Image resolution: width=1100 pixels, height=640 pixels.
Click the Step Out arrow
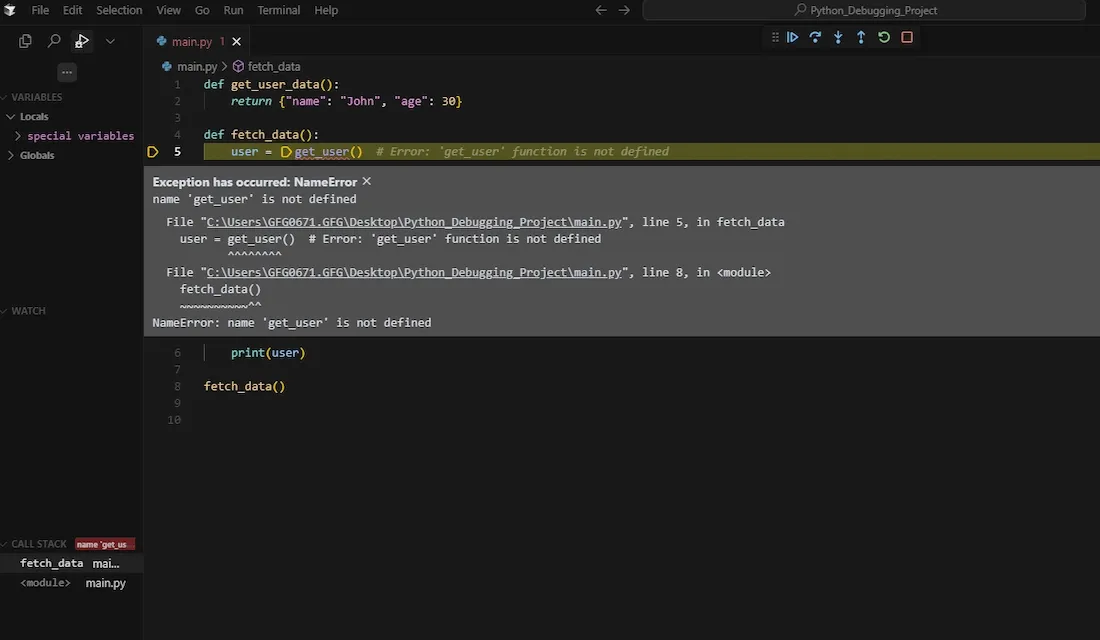tap(861, 37)
